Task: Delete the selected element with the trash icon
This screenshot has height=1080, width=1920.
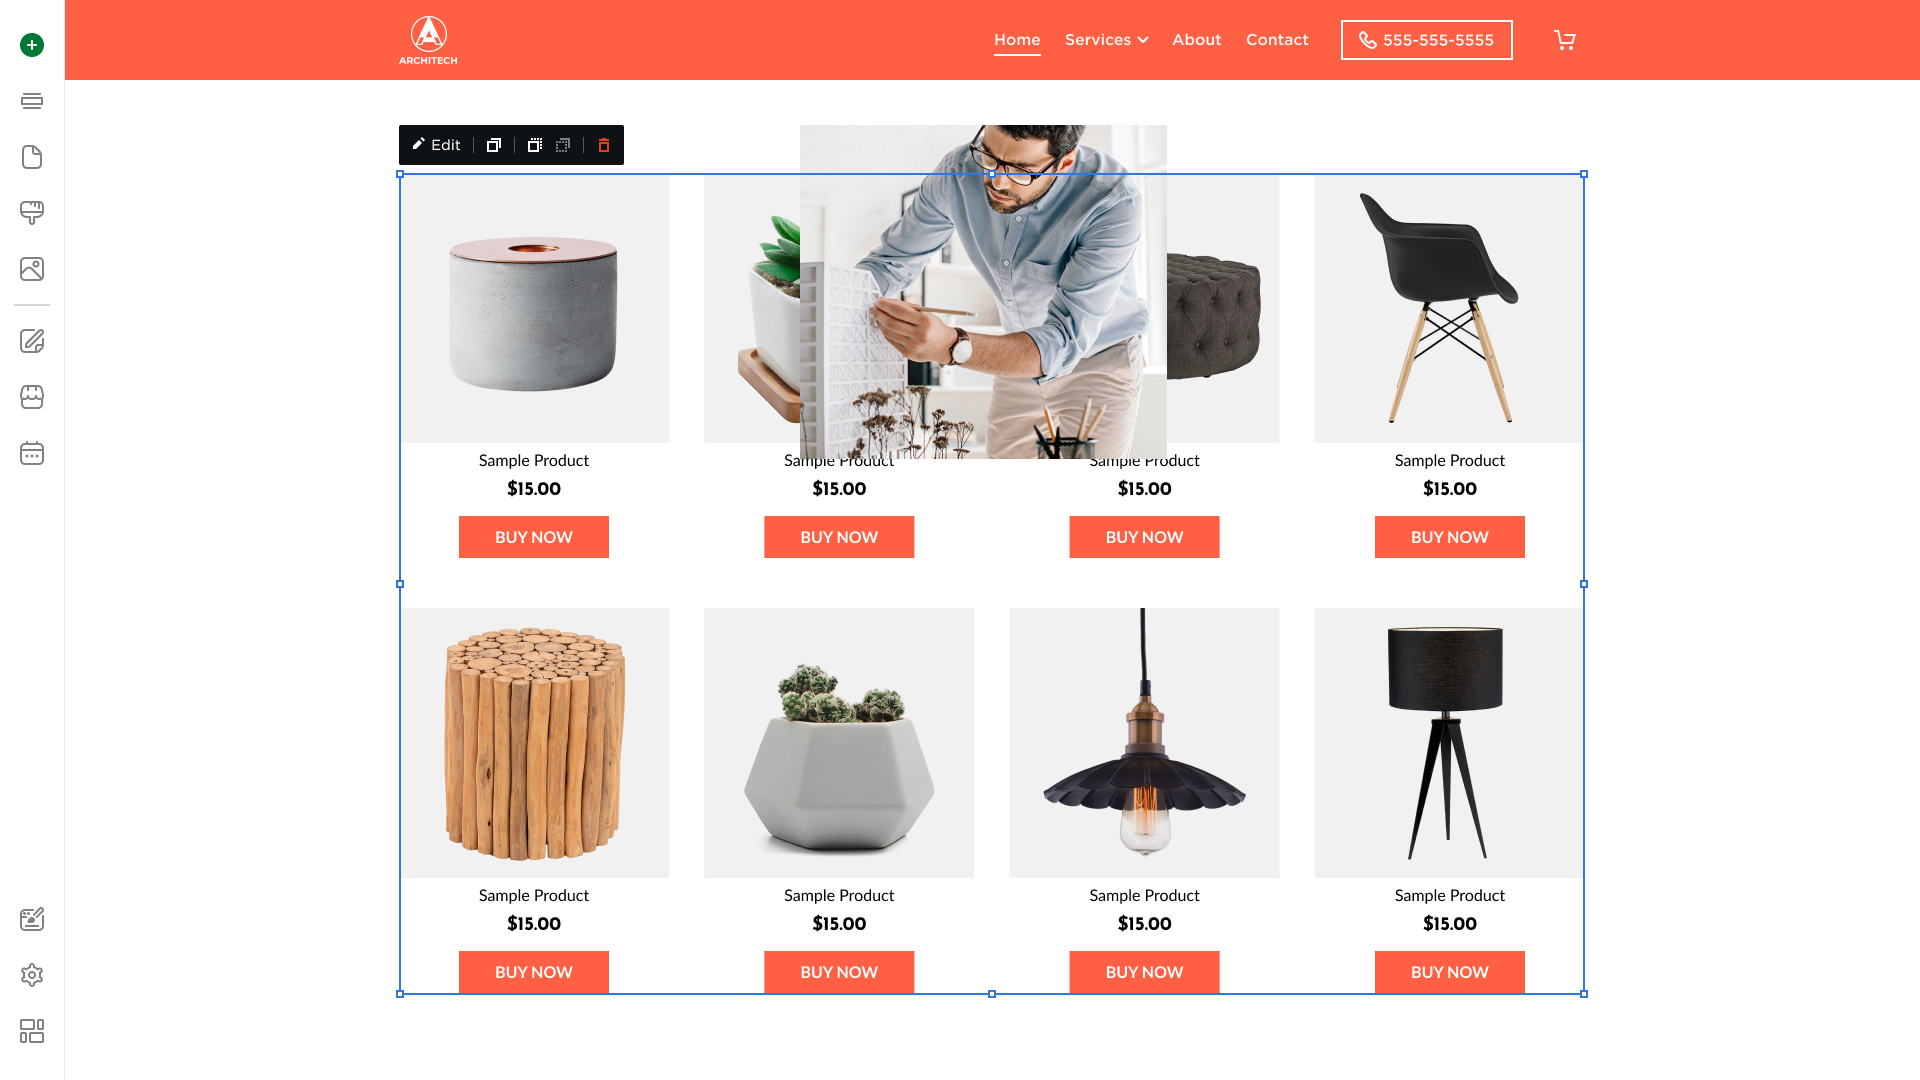Action: [x=604, y=145]
